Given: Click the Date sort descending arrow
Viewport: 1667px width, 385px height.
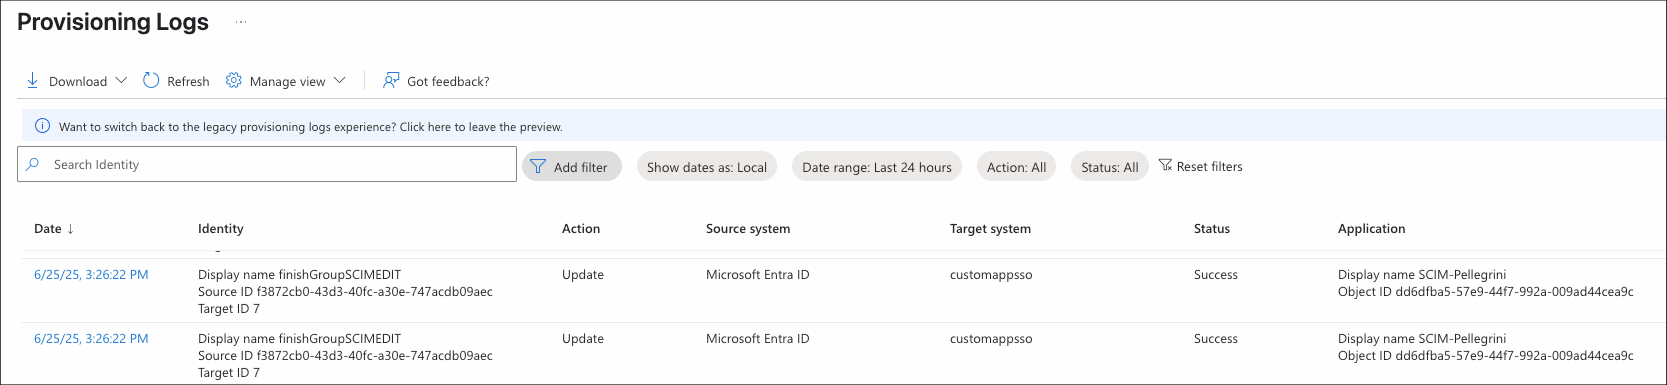Looking at the screenshot, I should tap(70, 229).
